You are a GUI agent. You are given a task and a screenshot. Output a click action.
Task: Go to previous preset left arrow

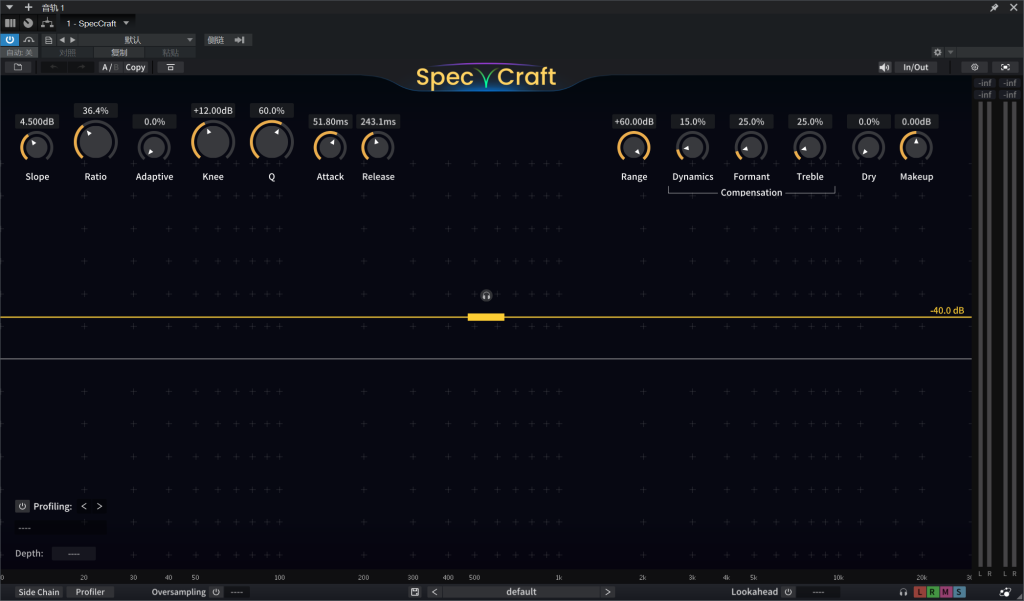[x=435, y=592]
